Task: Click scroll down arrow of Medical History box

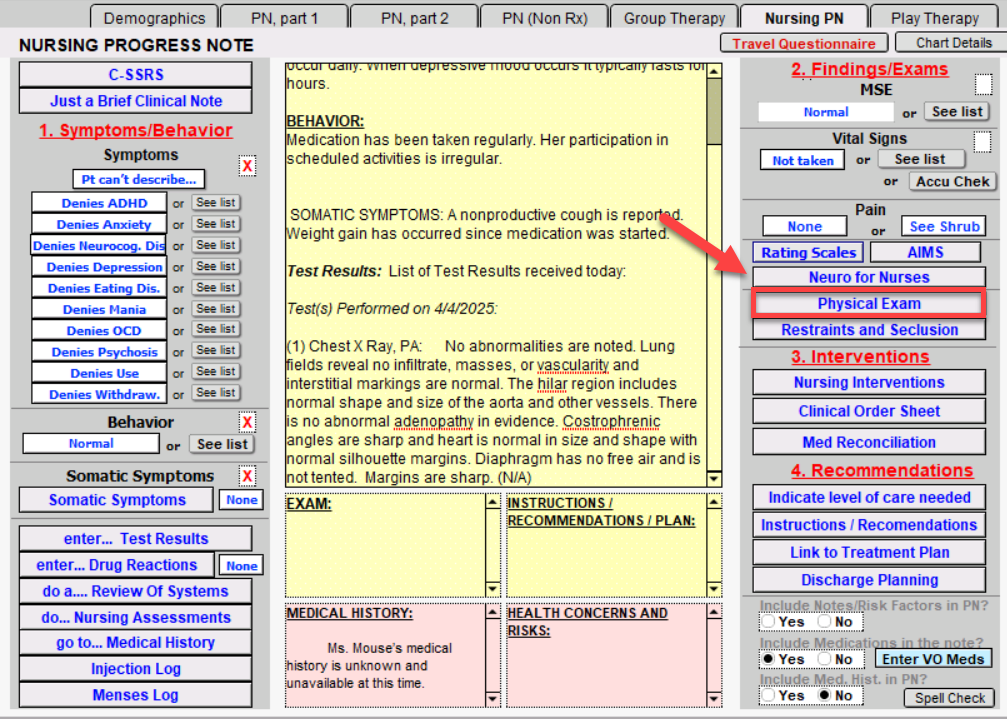Action: pyautogui.click(x=492, y=698)
